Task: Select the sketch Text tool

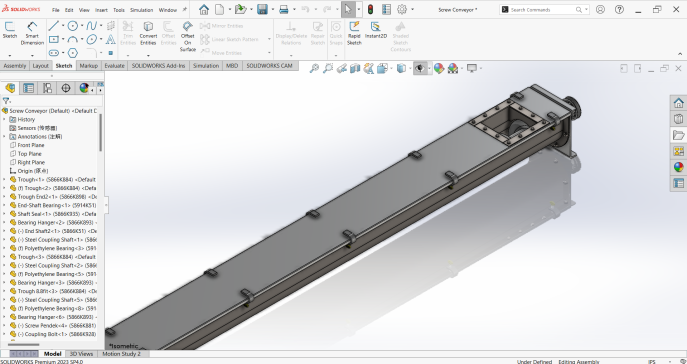Action: coord(111,39)
